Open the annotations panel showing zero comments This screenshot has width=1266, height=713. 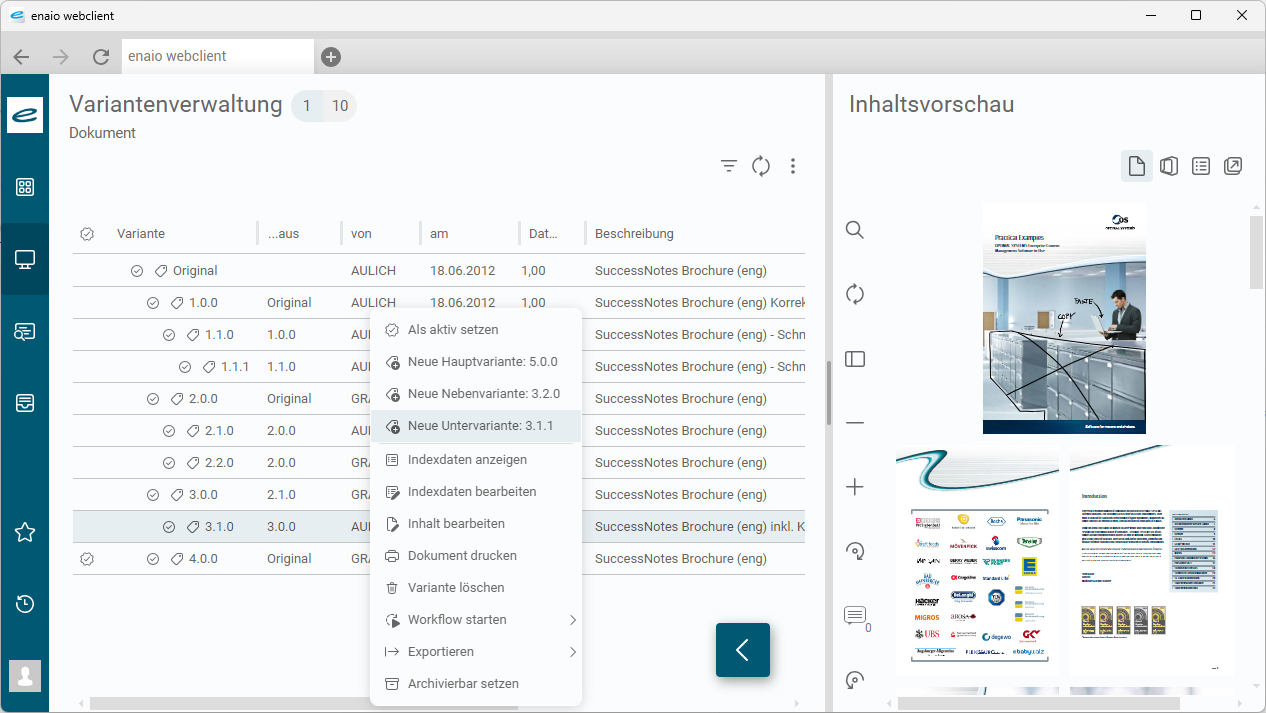(854, 616)
